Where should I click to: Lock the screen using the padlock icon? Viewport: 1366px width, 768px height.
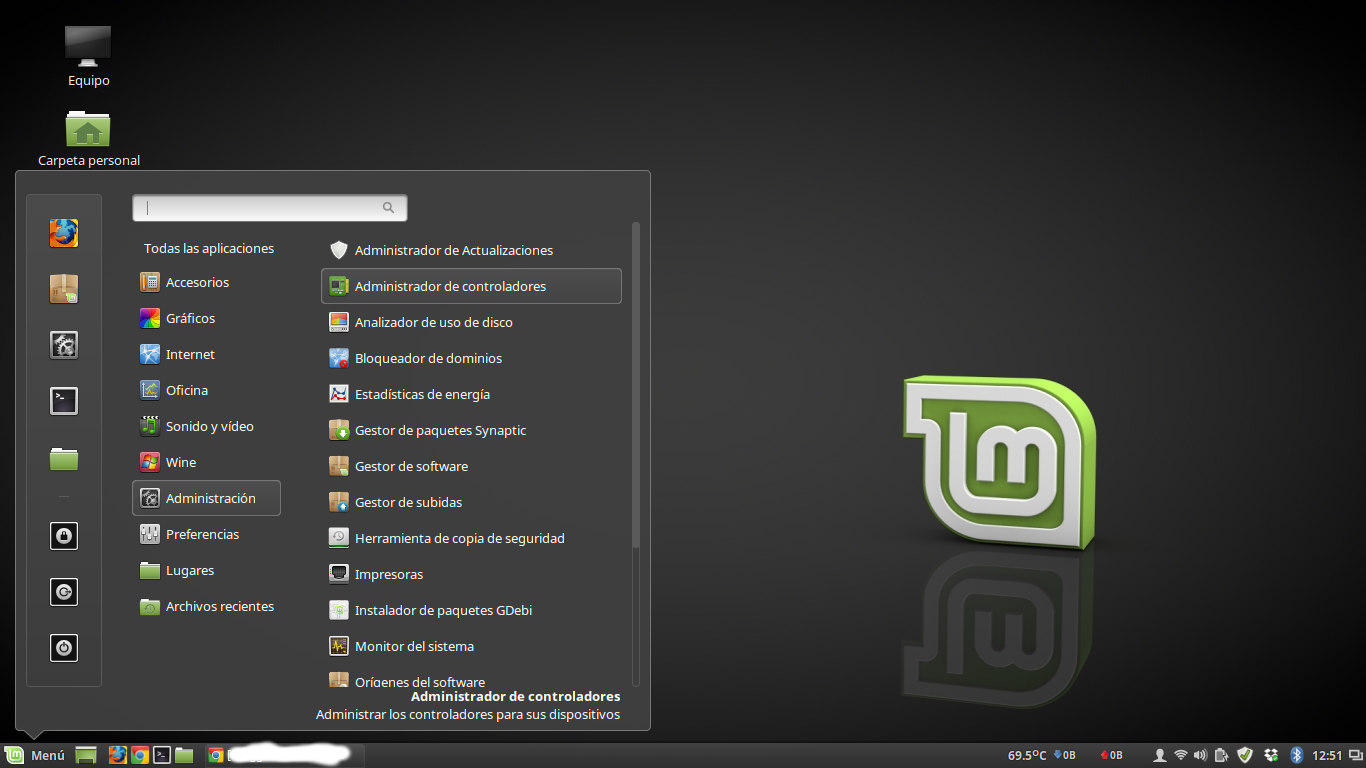[64, 536]
